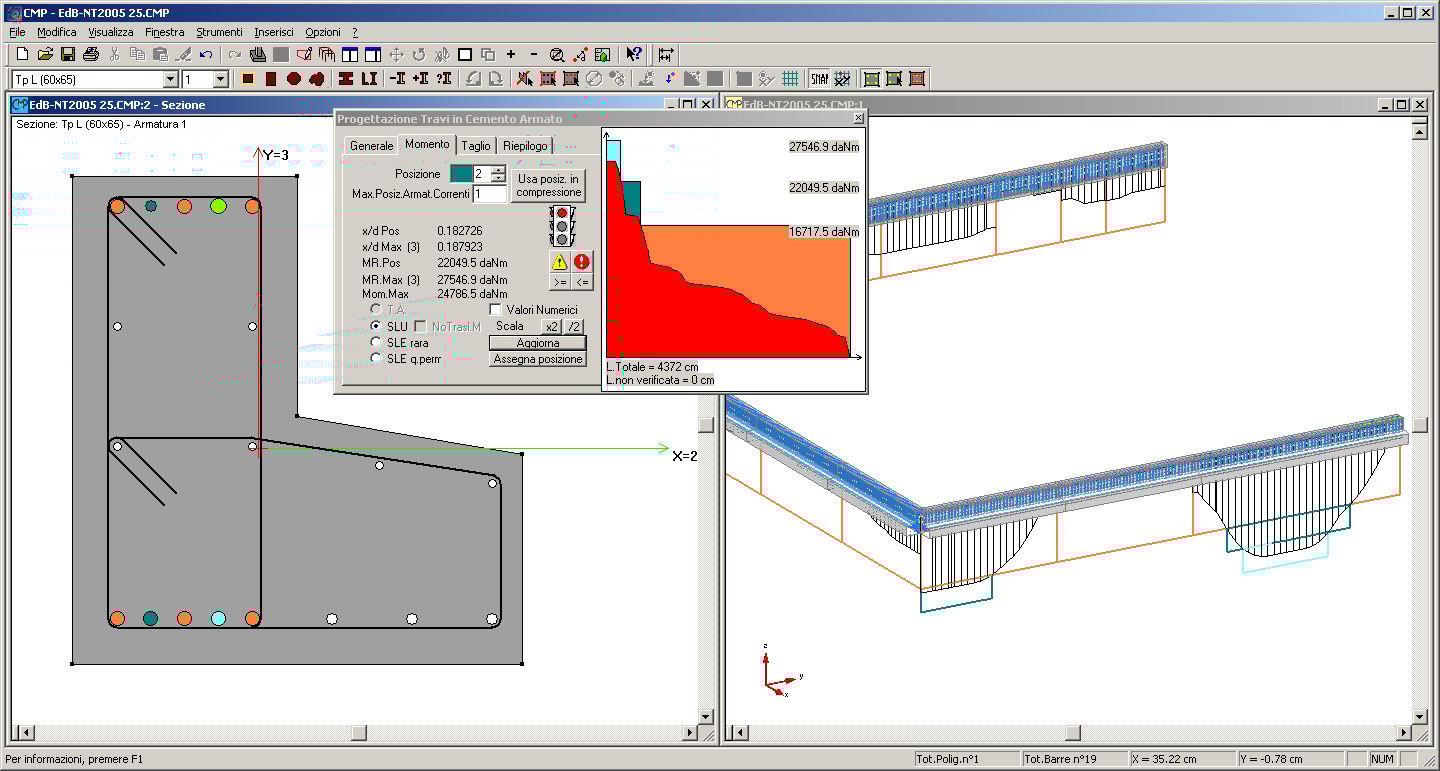Click the teal color swatch beside Posizione

tap(461, 174)
